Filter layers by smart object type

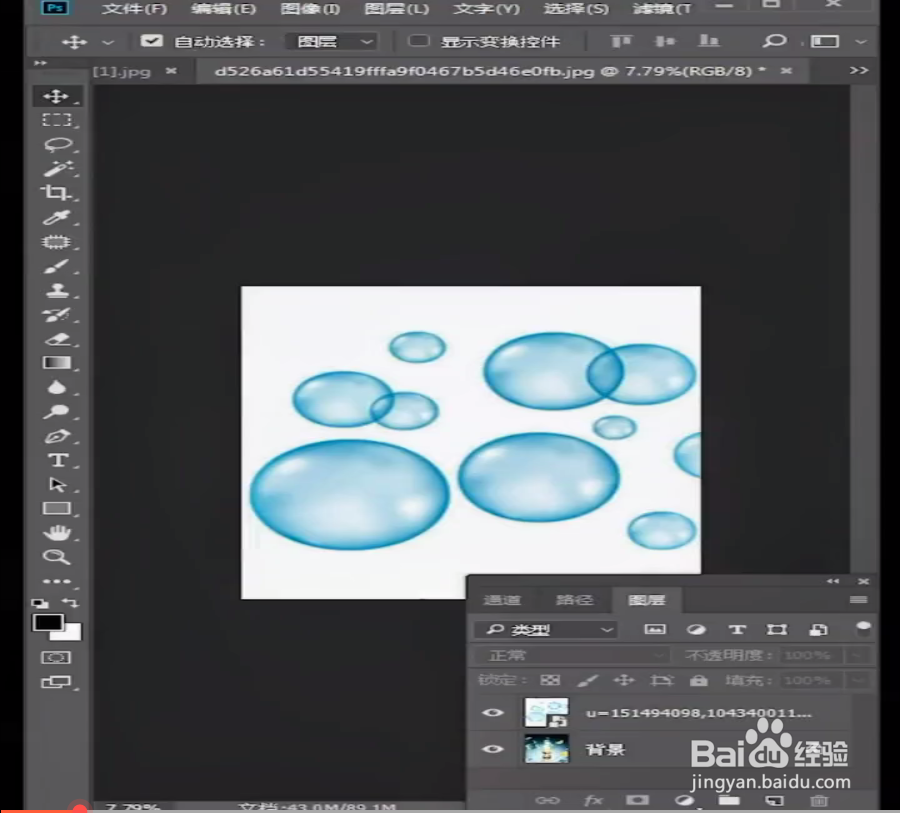tap(818, 629)
